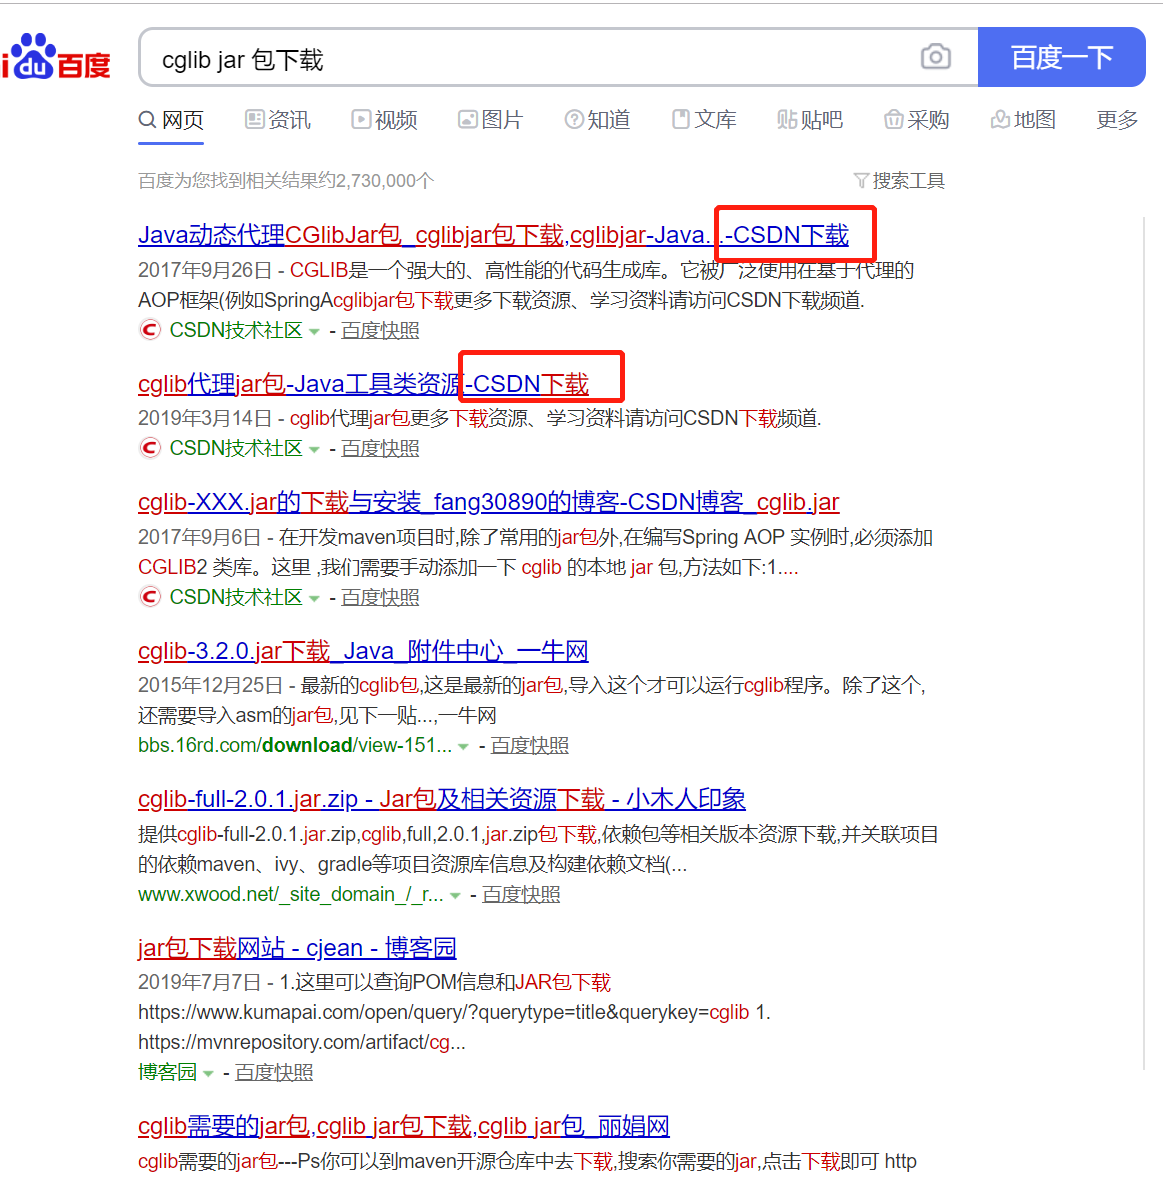This screenshot has width=1163, height=1181.
Task: Open camera image search icon
Action: click(x=936, y=56)
